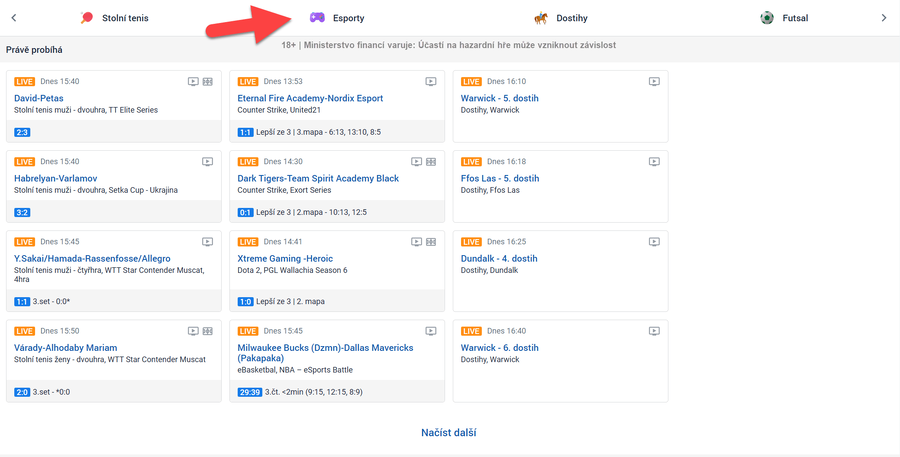Viewport: 900px width, 457px height.
Task: Open the Ffos Las 5. dostih race
Action: 499,178
